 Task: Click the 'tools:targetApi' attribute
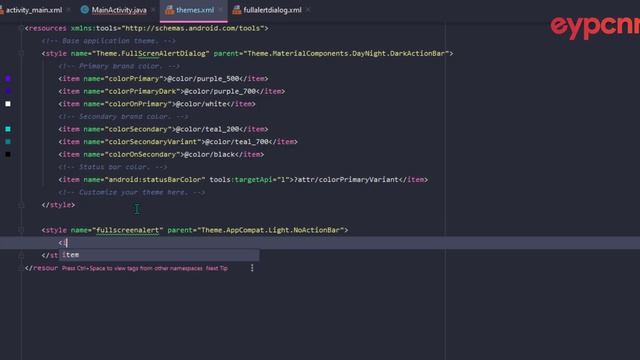pos(241,180)
